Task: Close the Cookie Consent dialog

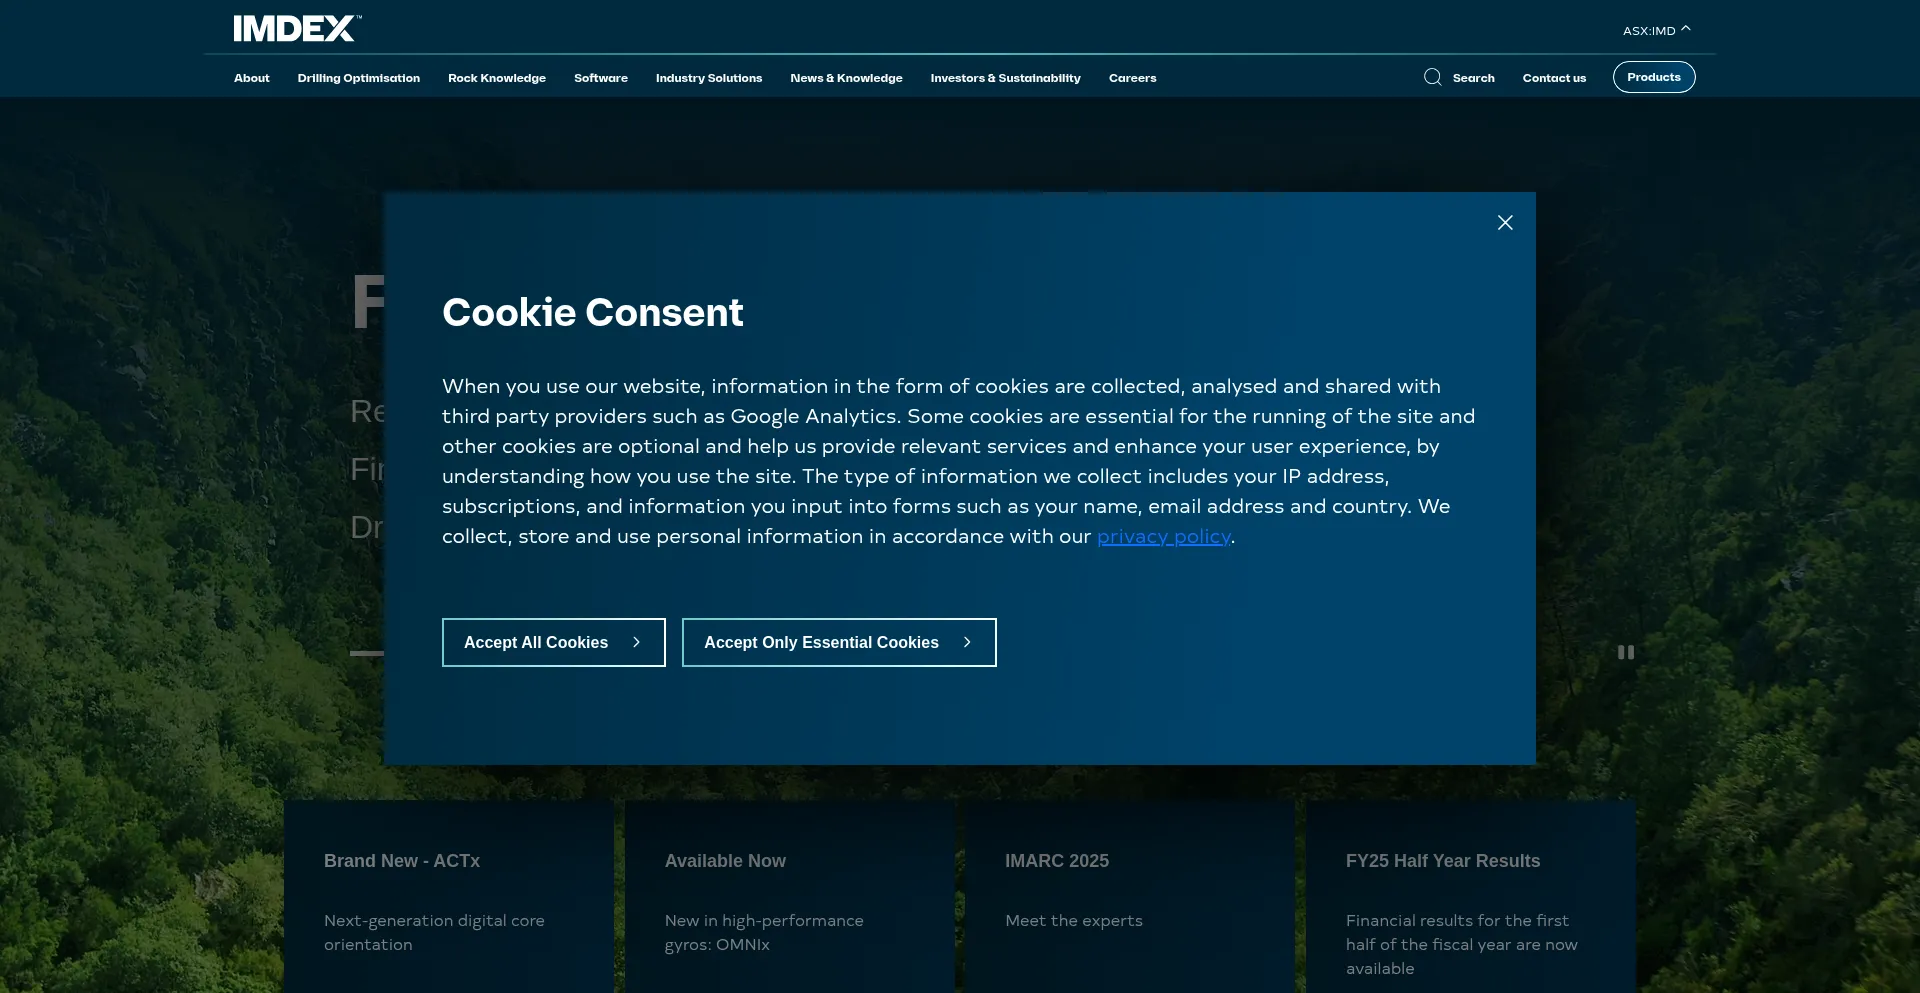Action: [x=1504, y=223]
